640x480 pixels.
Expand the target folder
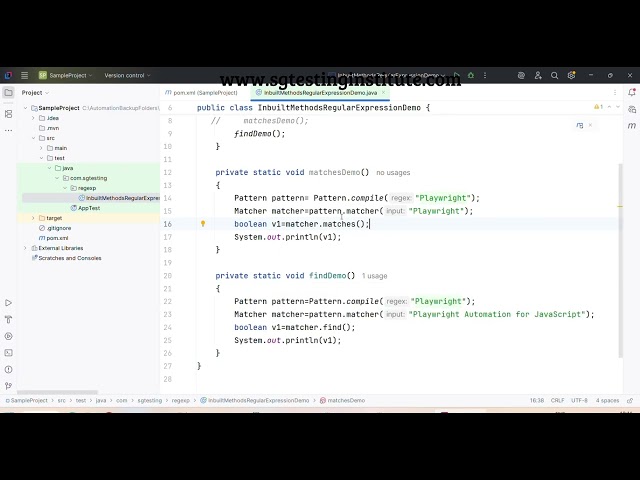[33, 218]
